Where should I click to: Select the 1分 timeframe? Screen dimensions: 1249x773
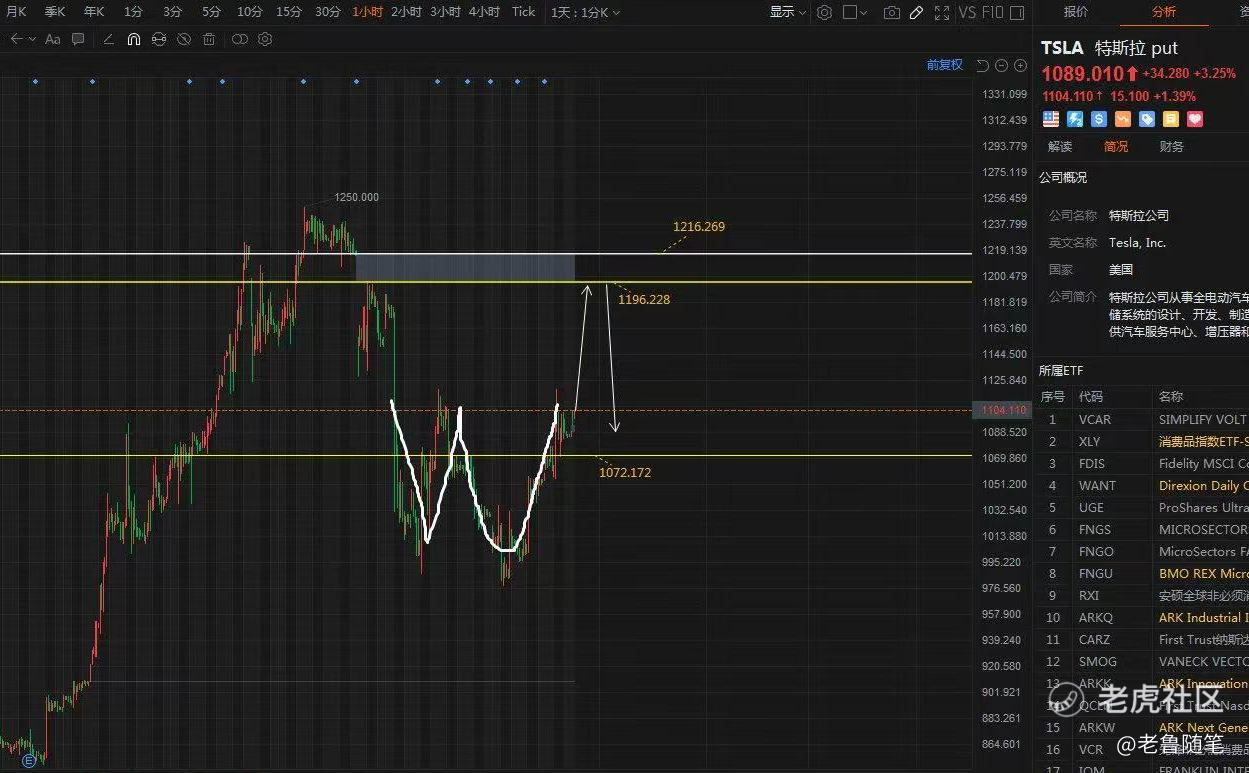tap(133, 12)
